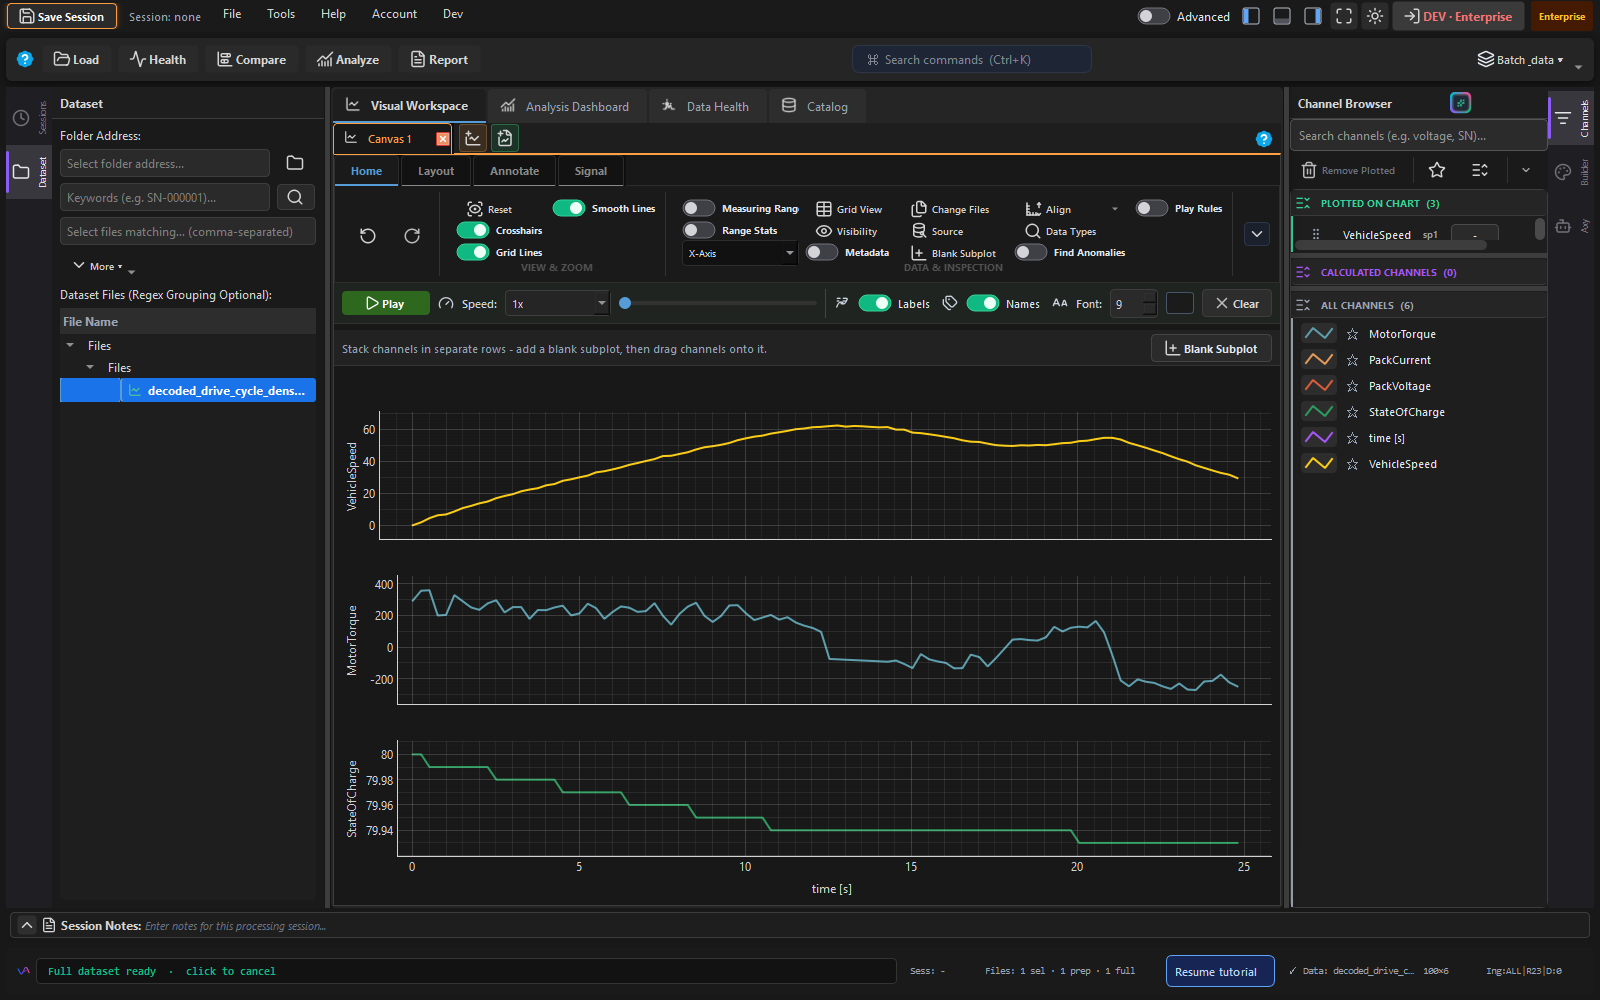Click the save canvas icon next to Canvas 1
The width and height of the screenshot is (1600, 1000).
click(x=505, y=138)
